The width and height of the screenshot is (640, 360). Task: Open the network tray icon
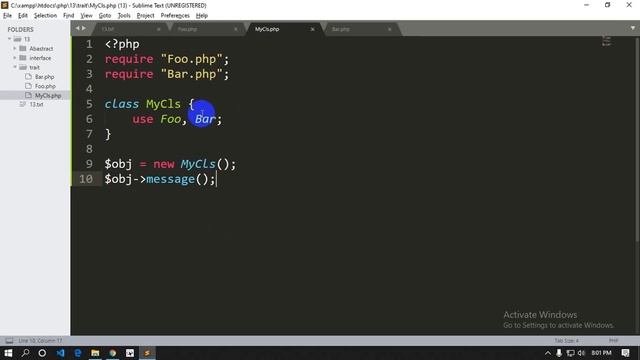pos(570,353)
